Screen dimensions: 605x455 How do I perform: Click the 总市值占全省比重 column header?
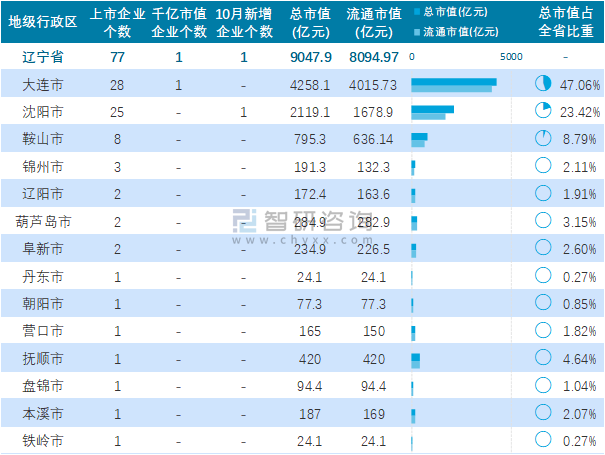[x=566, y=22]
